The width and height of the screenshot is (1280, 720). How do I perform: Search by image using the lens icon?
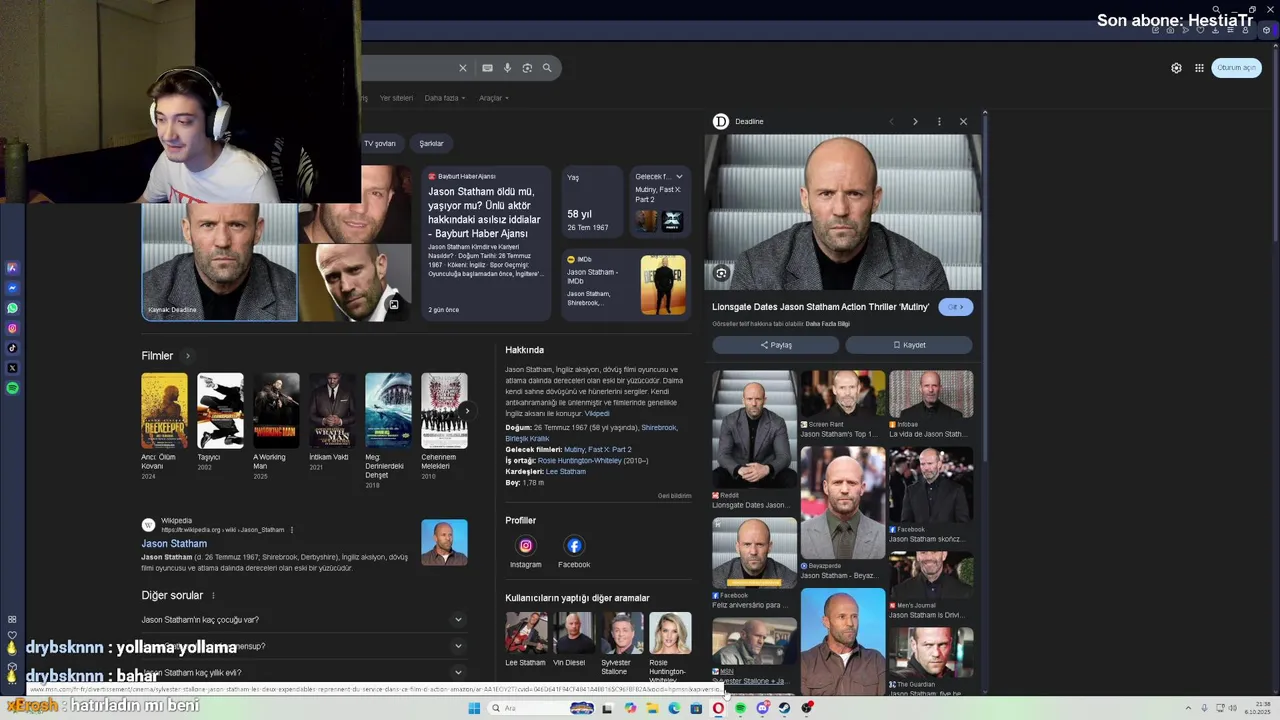(x=527, y=68)
